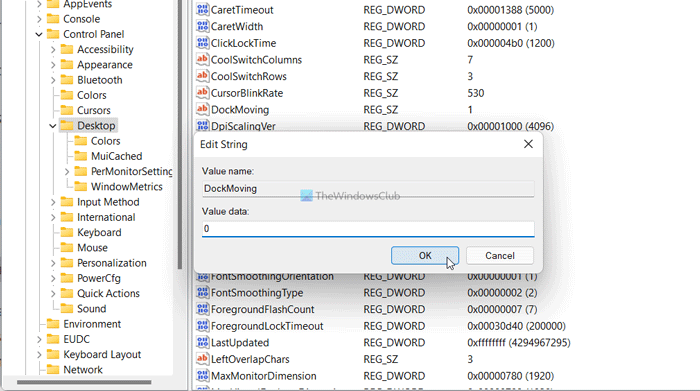Click the value 0x00001388 (5000)
The image size is (700, 391).
click(510, 10)
